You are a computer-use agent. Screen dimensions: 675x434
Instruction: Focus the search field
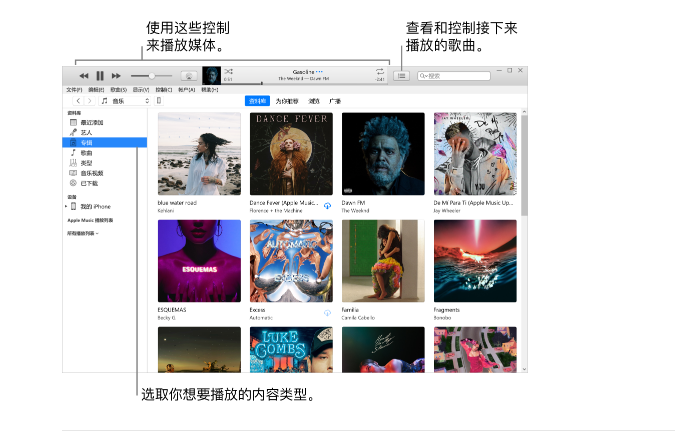tap(454, 76)
